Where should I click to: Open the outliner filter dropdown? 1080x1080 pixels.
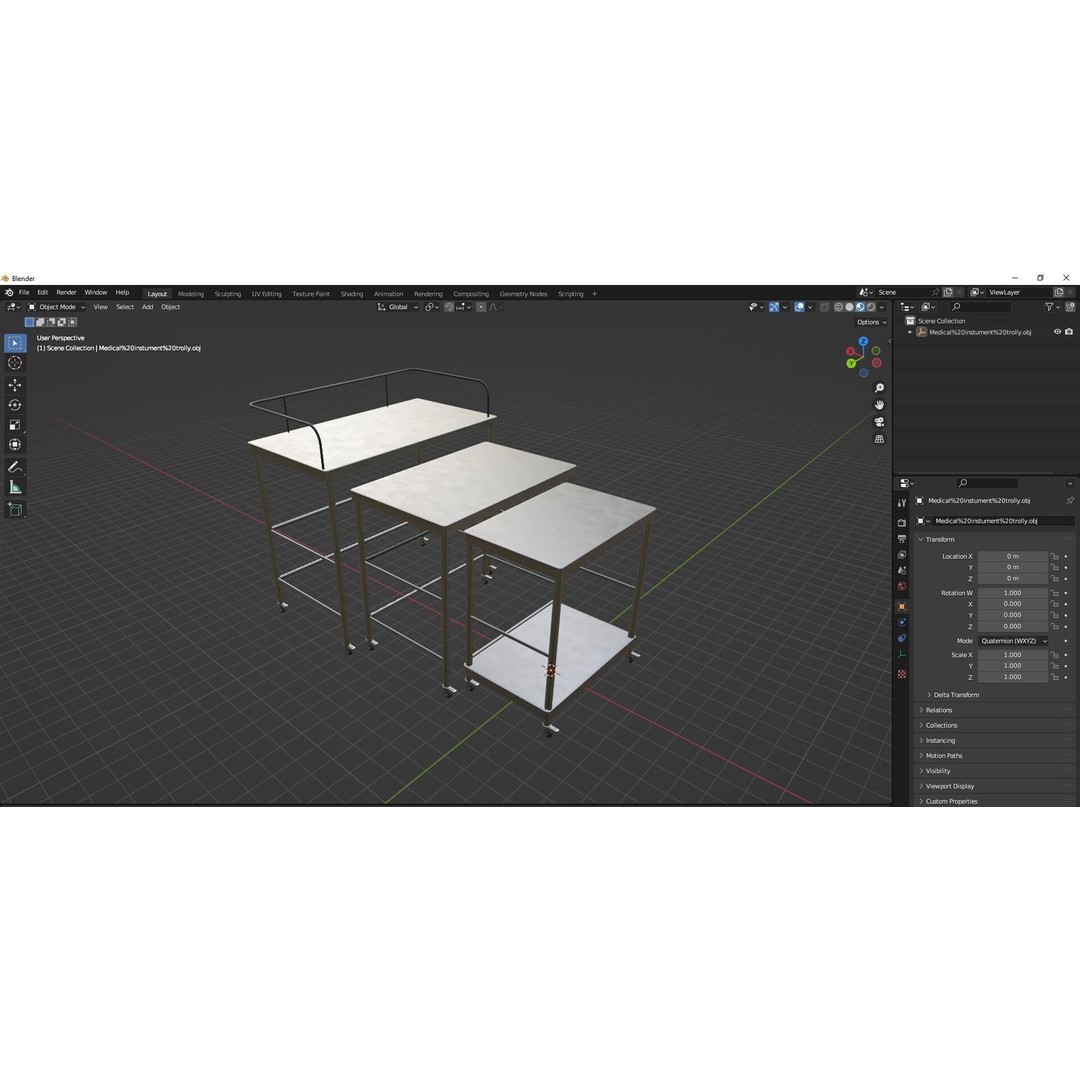(1052, 307)
